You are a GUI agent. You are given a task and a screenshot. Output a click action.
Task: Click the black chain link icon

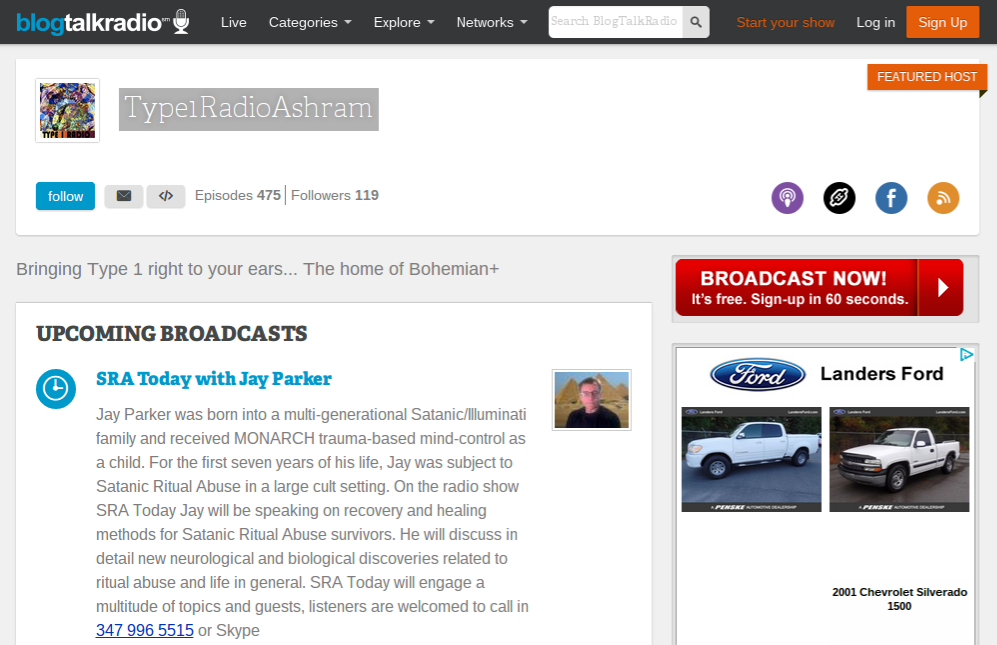pos(839,198)
